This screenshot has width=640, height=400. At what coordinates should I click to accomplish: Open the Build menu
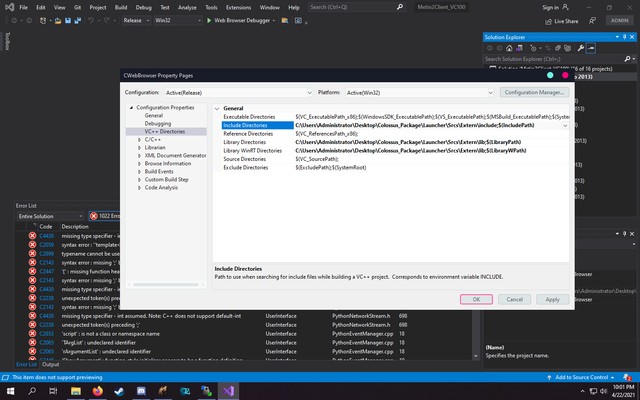[x=121, y=7]
